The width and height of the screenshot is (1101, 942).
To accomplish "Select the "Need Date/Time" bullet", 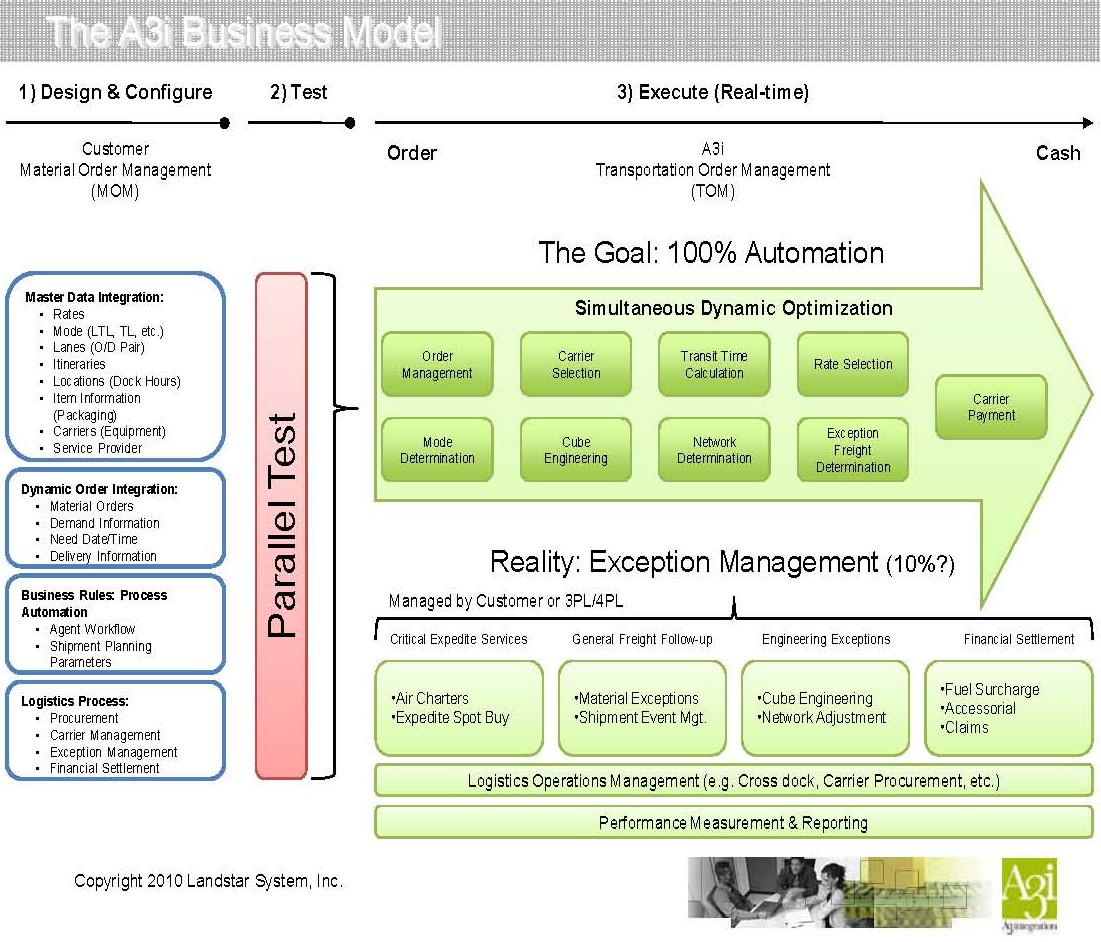I will (x=93, y=539).
